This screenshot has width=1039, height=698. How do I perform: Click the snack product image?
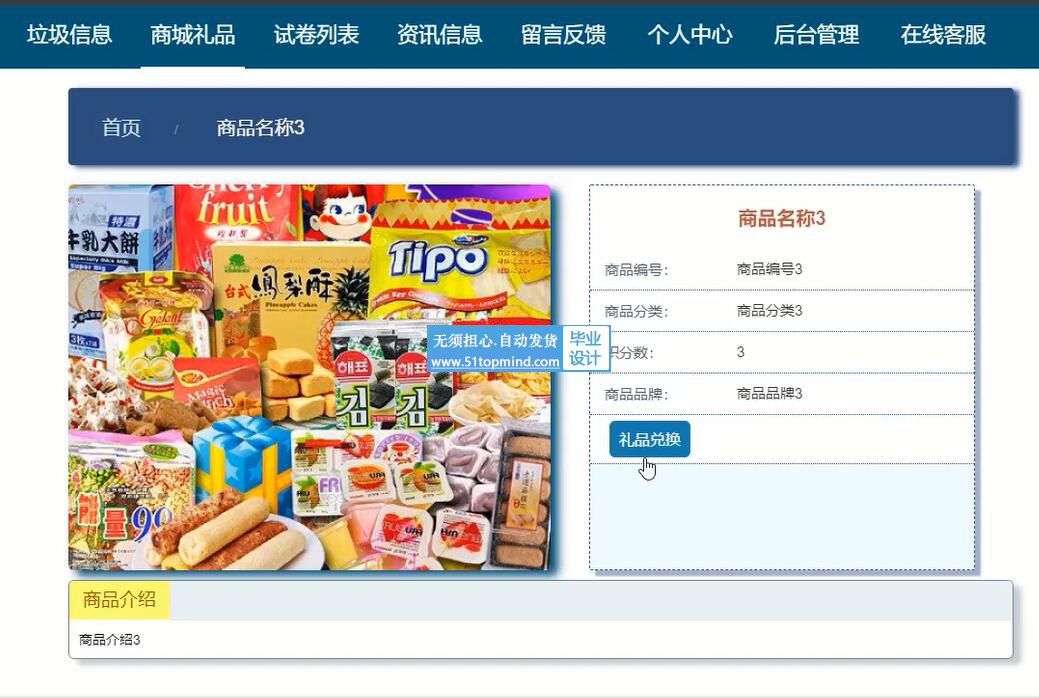click(309, 377)
